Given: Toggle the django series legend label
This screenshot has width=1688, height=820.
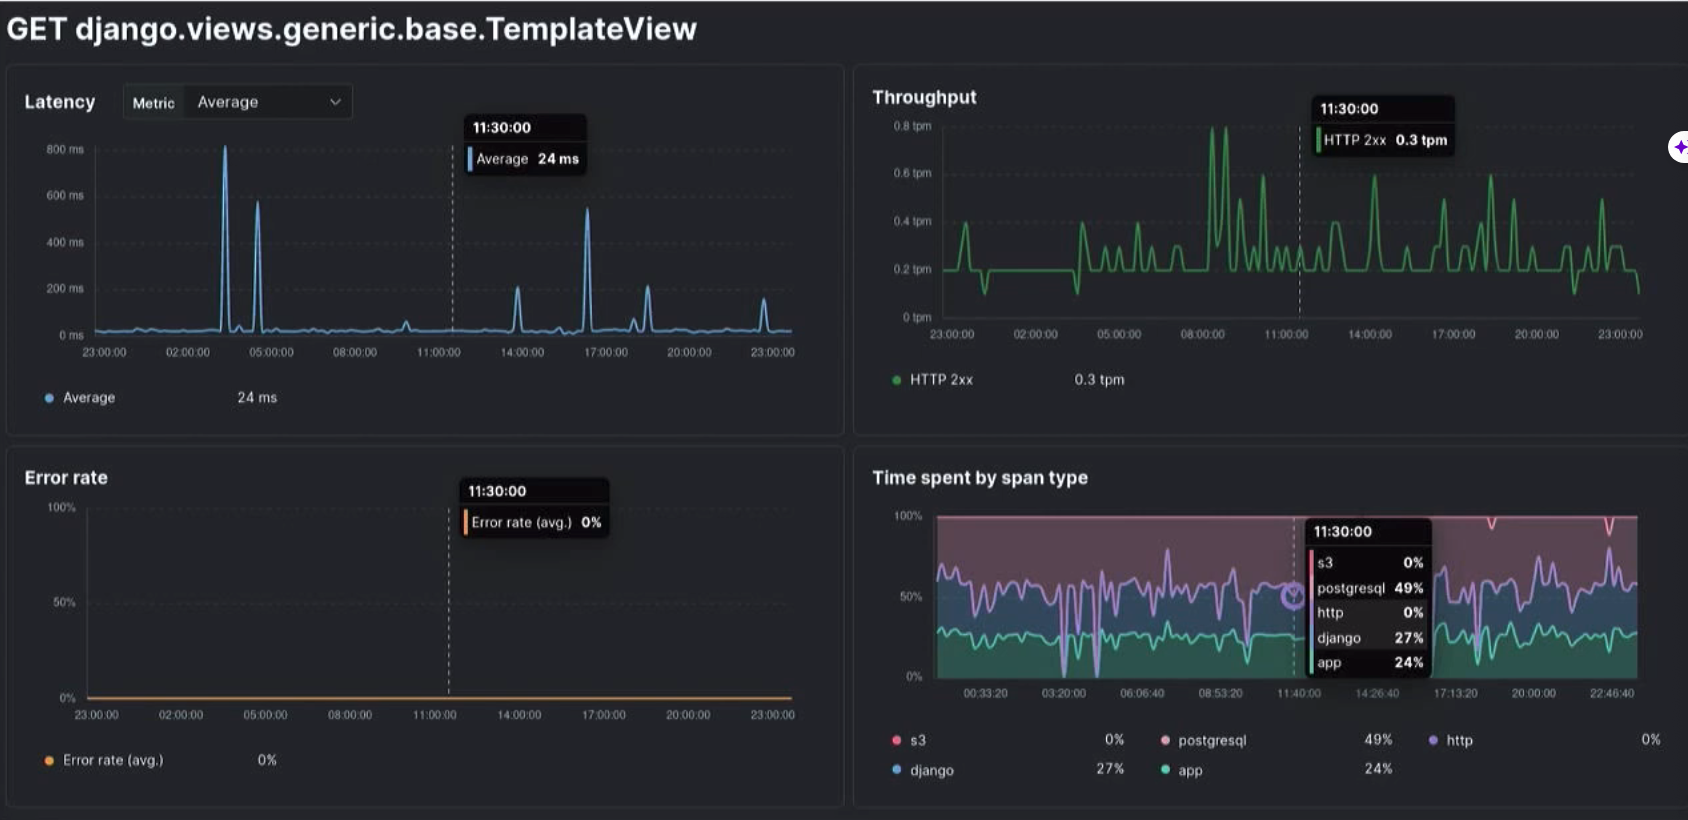Looking at the screenshot, I should coord(931,770).
